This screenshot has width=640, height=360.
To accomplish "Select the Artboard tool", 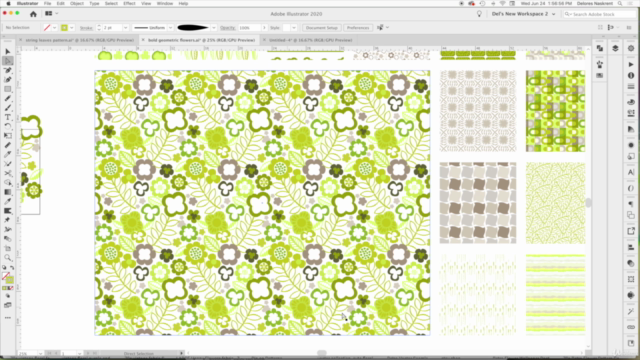I will (8, 249).
